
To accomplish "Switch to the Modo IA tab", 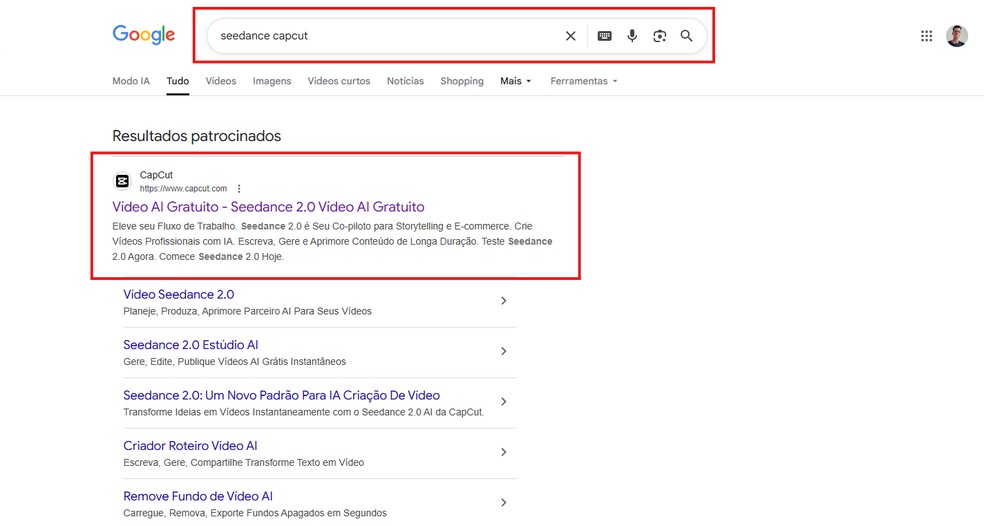I will pos(131,81).
